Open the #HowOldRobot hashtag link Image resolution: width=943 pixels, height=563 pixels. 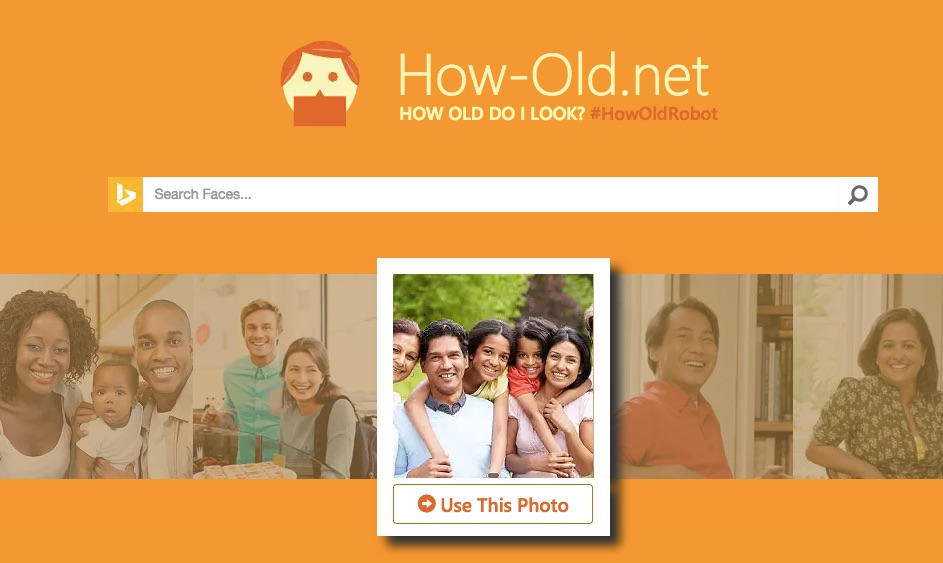click(x=654, y=114)
